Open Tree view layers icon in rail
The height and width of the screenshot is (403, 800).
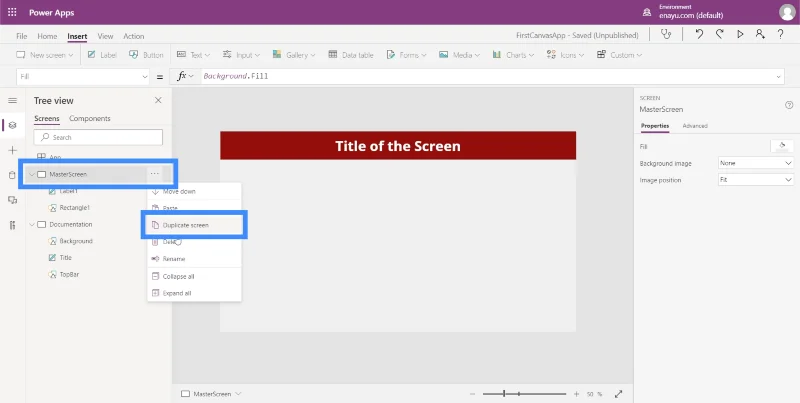(13, 125)
